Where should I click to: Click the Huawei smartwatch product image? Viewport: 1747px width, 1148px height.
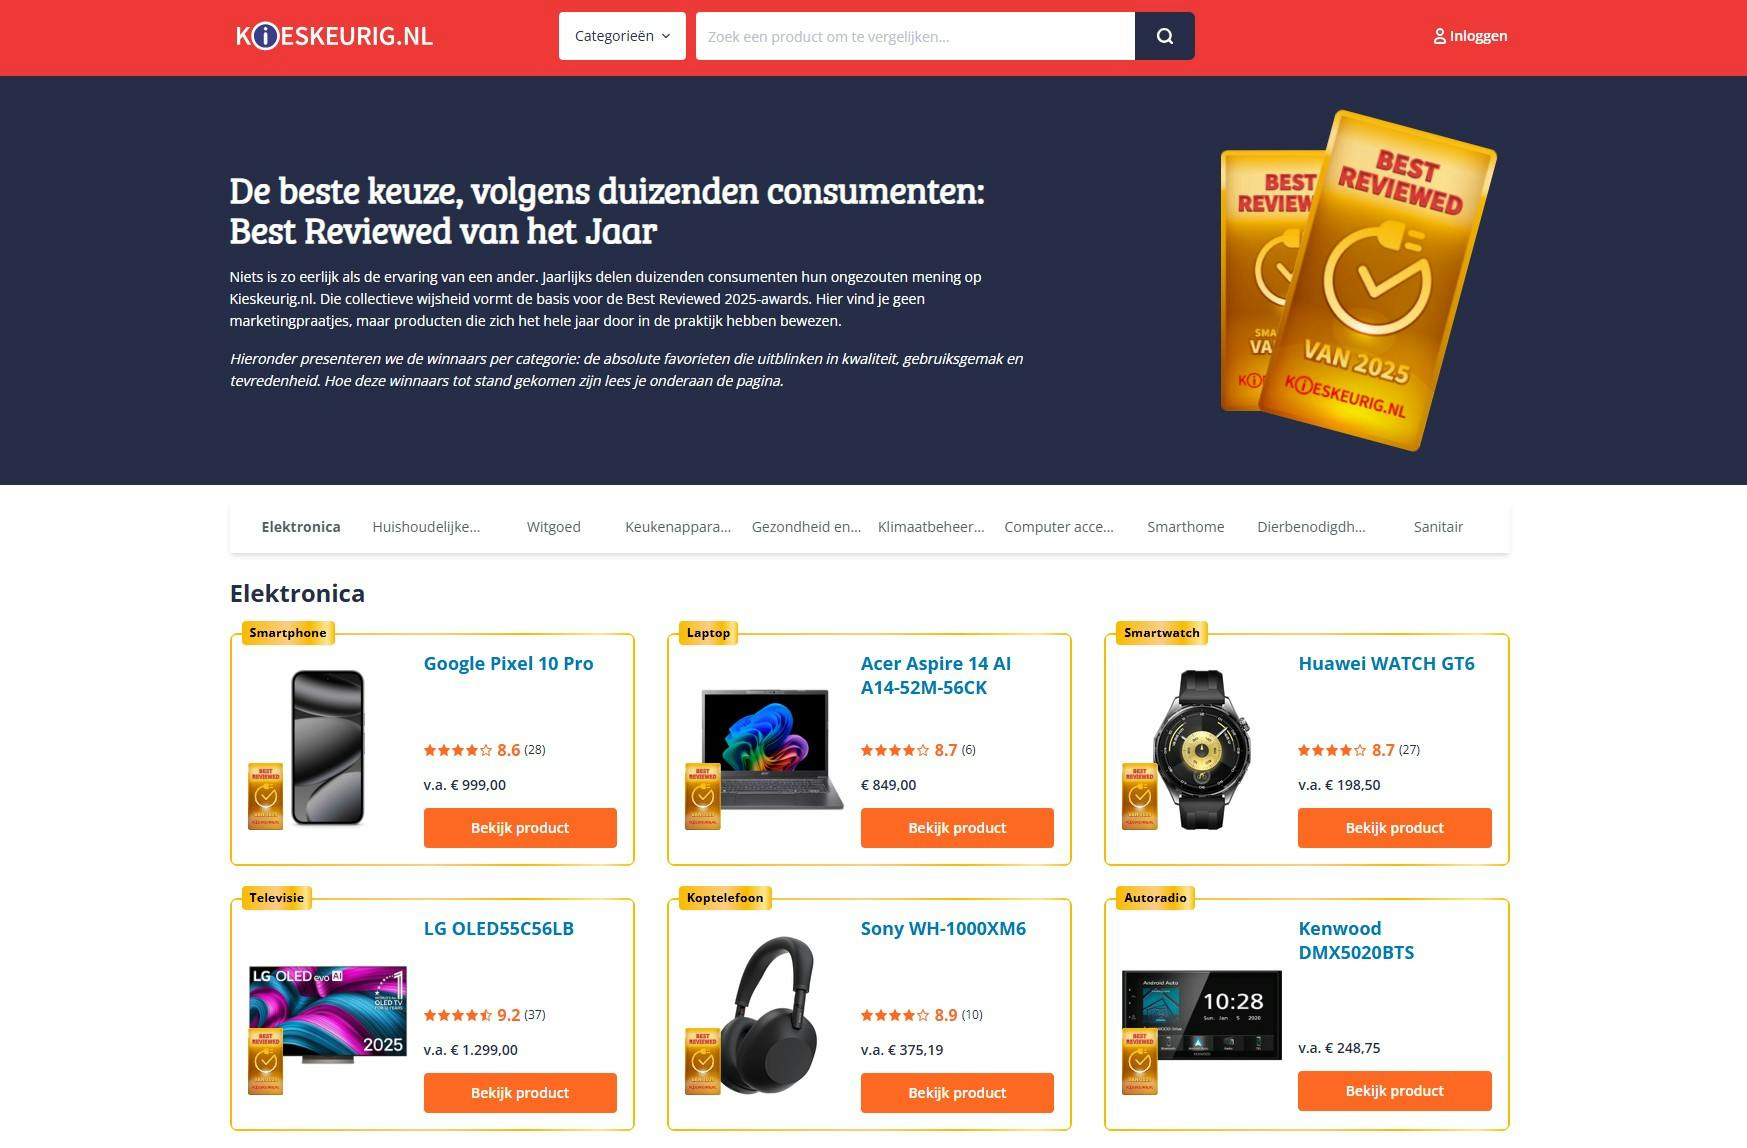1202,749
